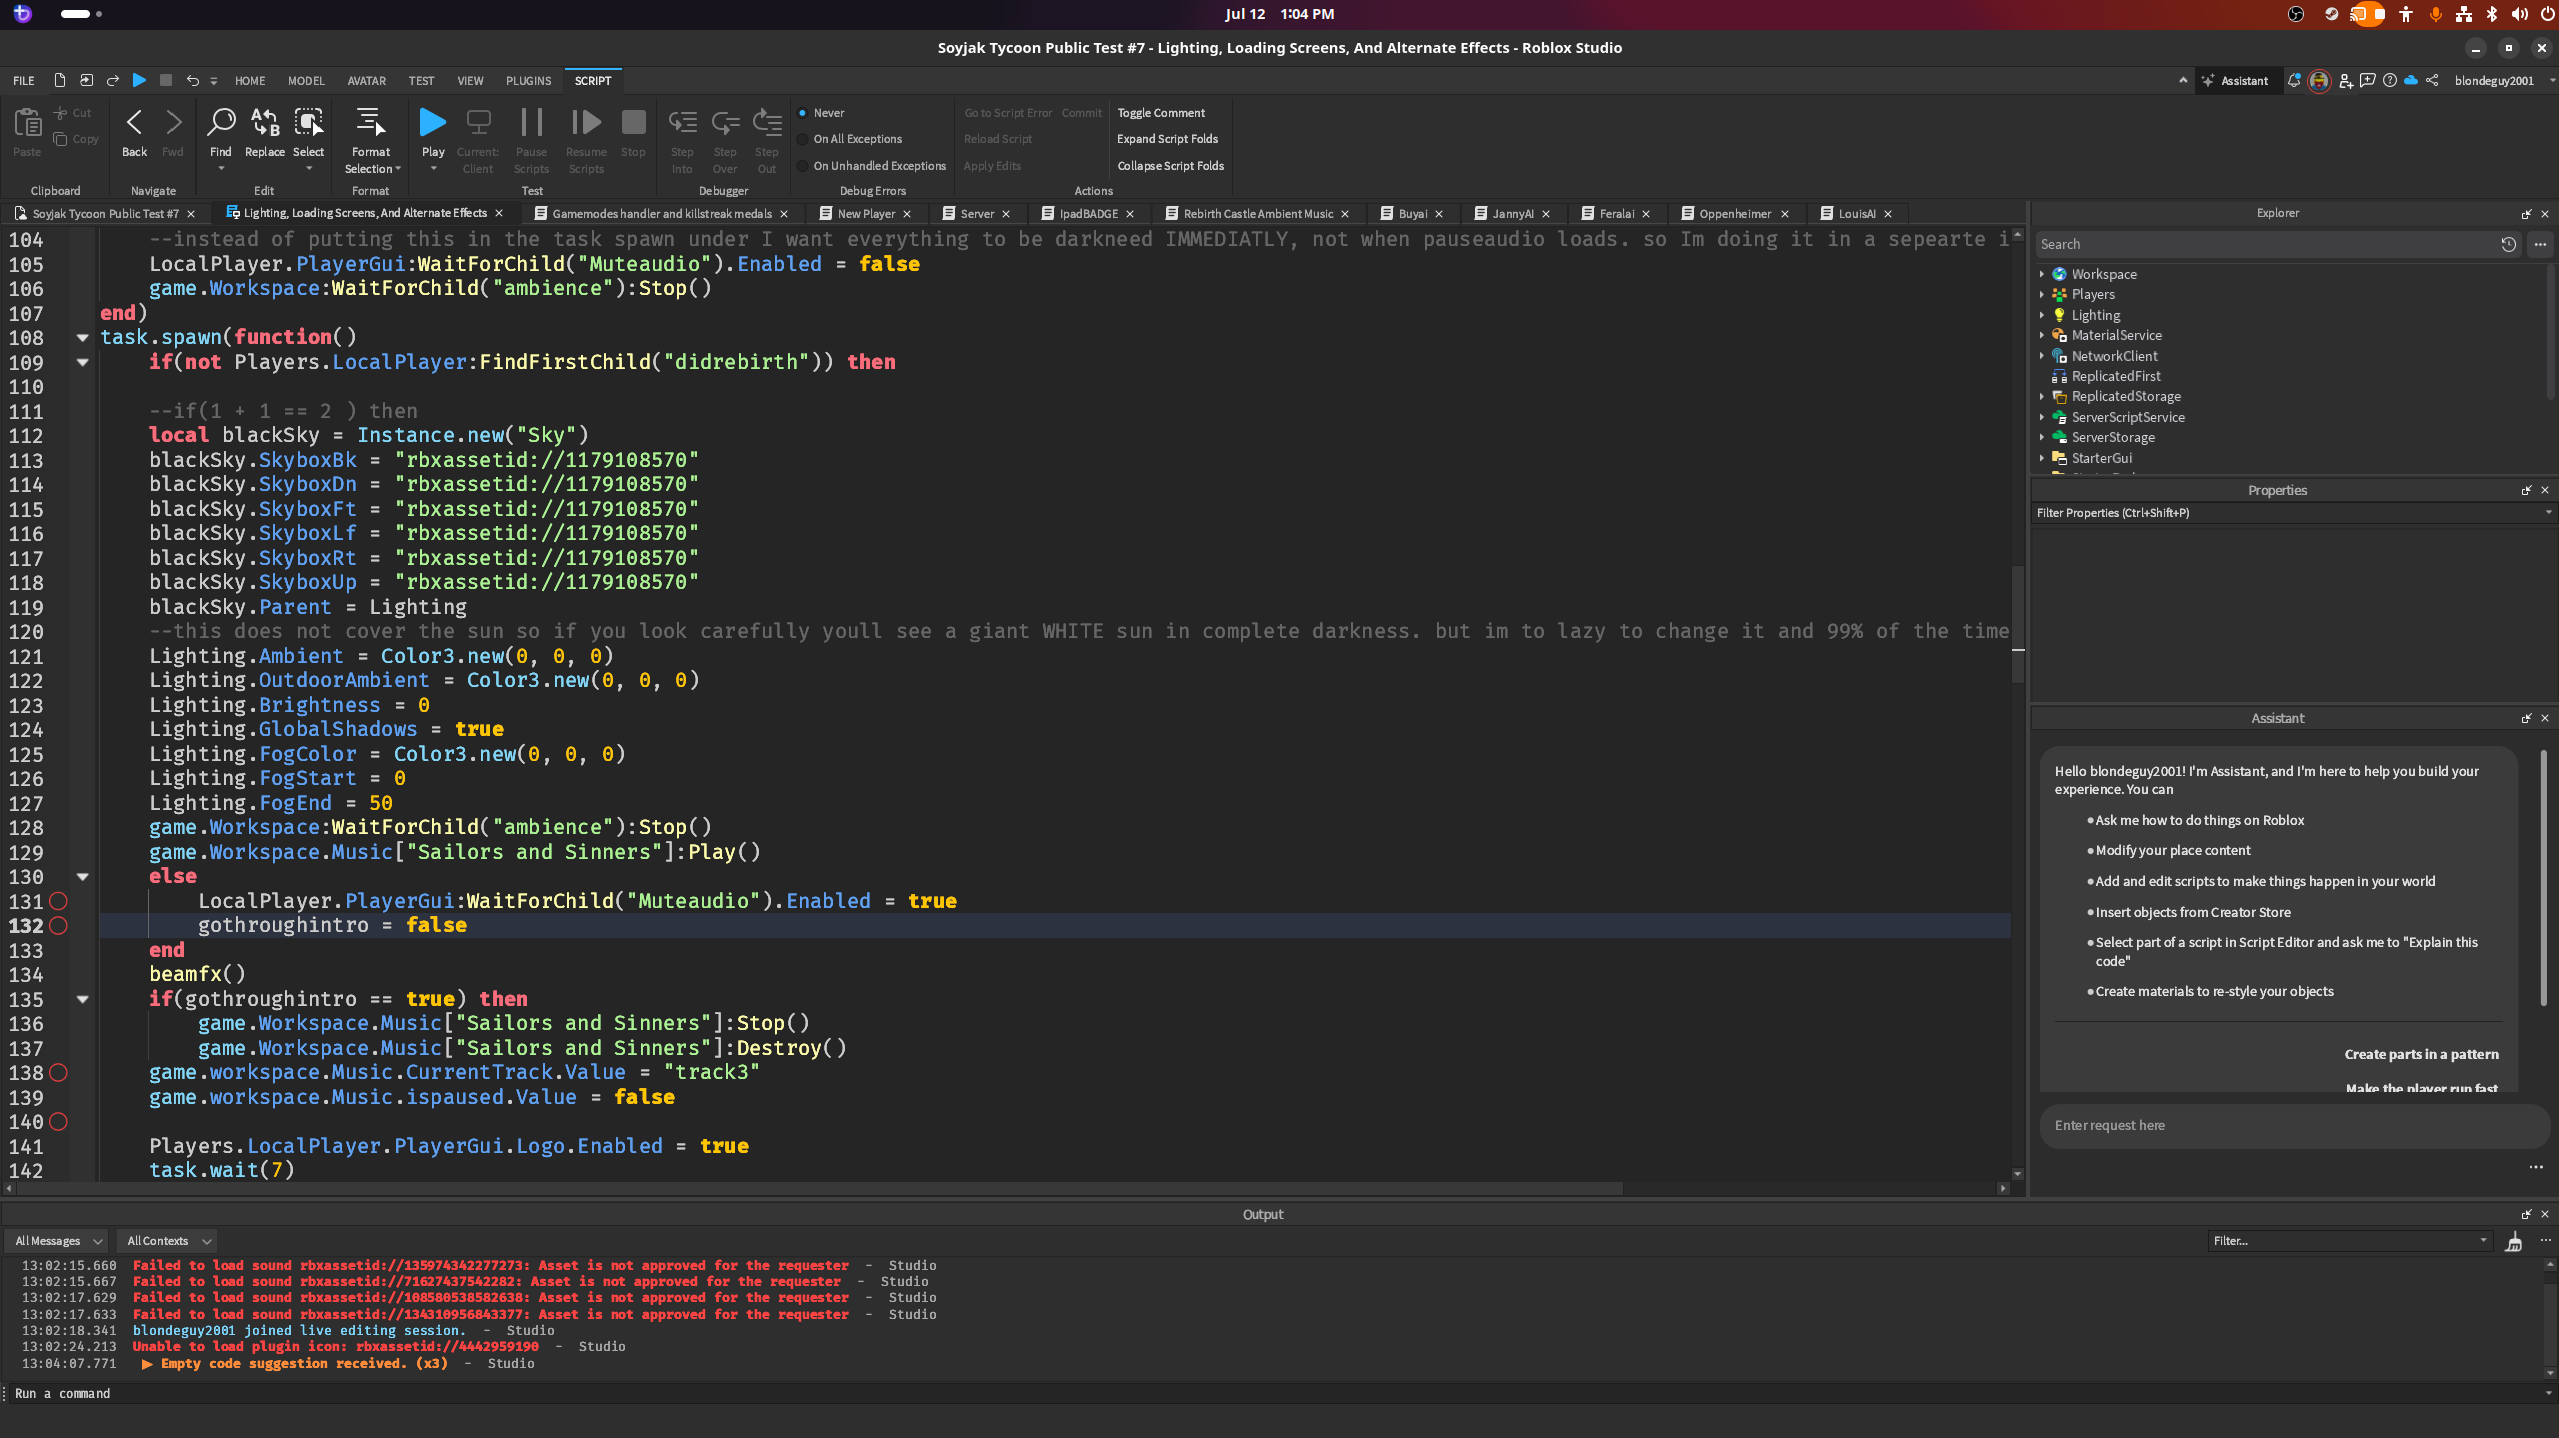Screen dimensions: 2559x1438
Task: Click Toggle Comment action
Action: pos(1161,113)
